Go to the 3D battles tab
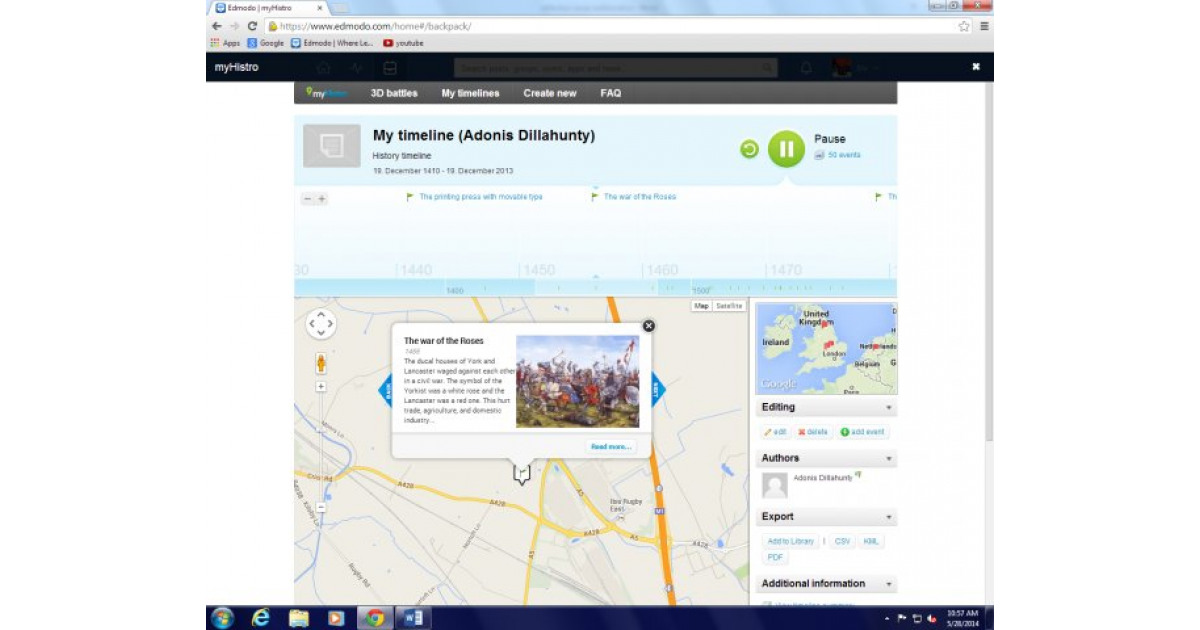This screenshot has height=630, width=1200. pyautogui.click(x=392, y=93)
